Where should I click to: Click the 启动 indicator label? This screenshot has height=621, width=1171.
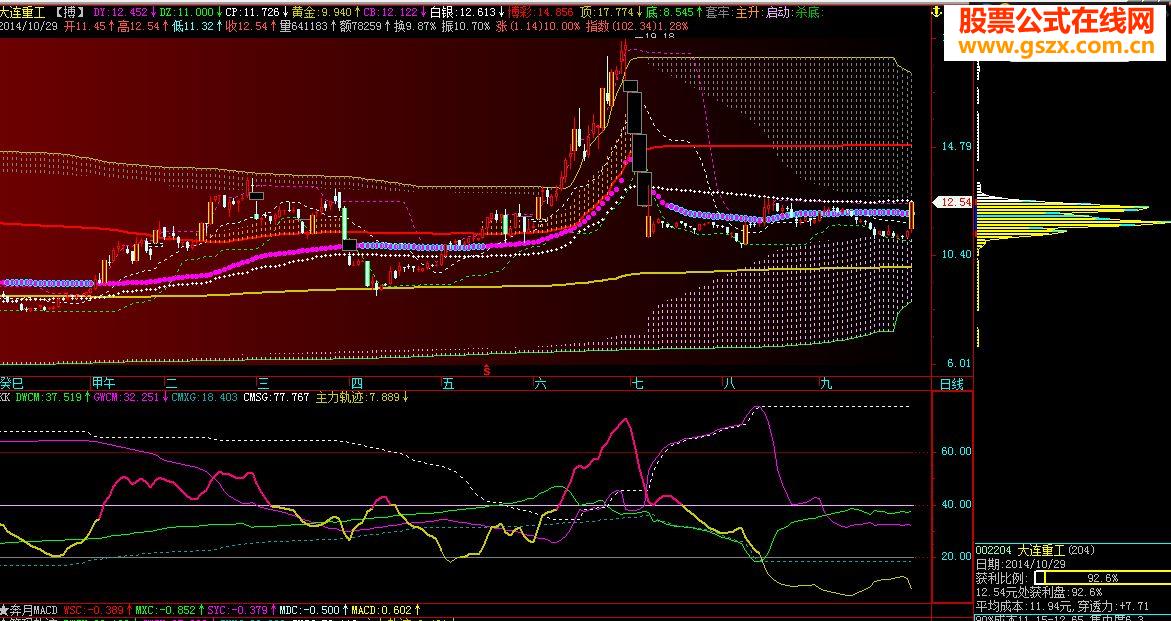click(x=779, y=13)
